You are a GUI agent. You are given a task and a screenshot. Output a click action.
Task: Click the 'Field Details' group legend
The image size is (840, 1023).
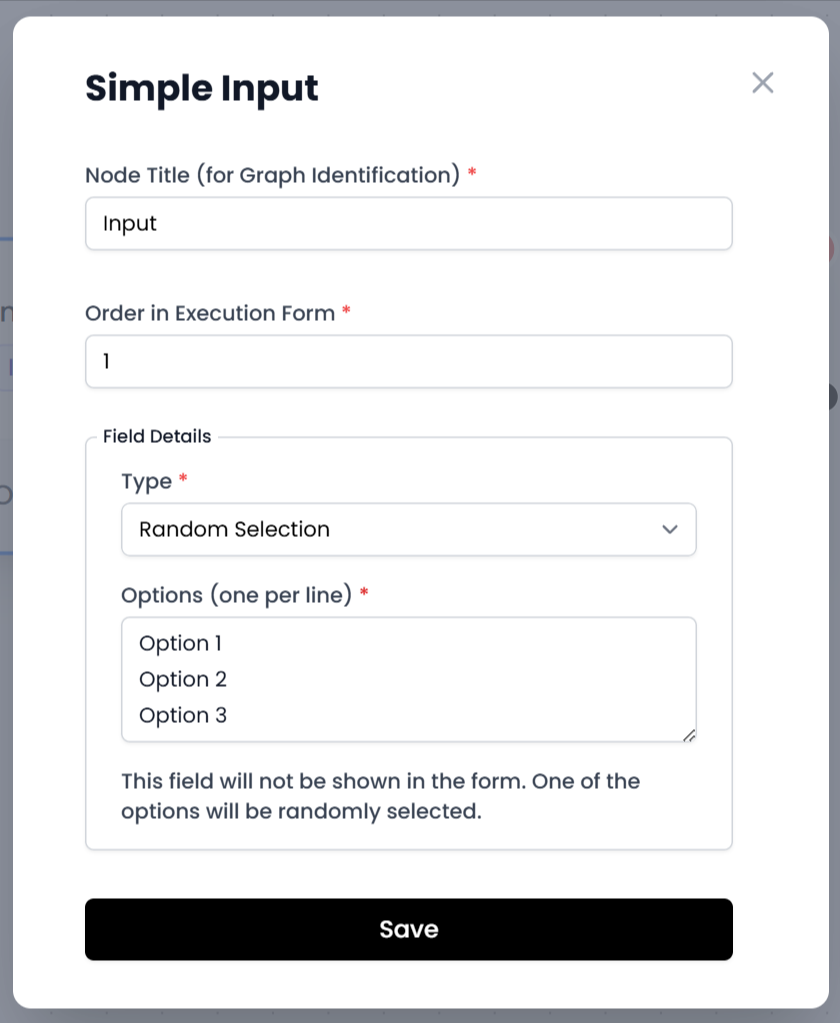(x=157, y=436)
